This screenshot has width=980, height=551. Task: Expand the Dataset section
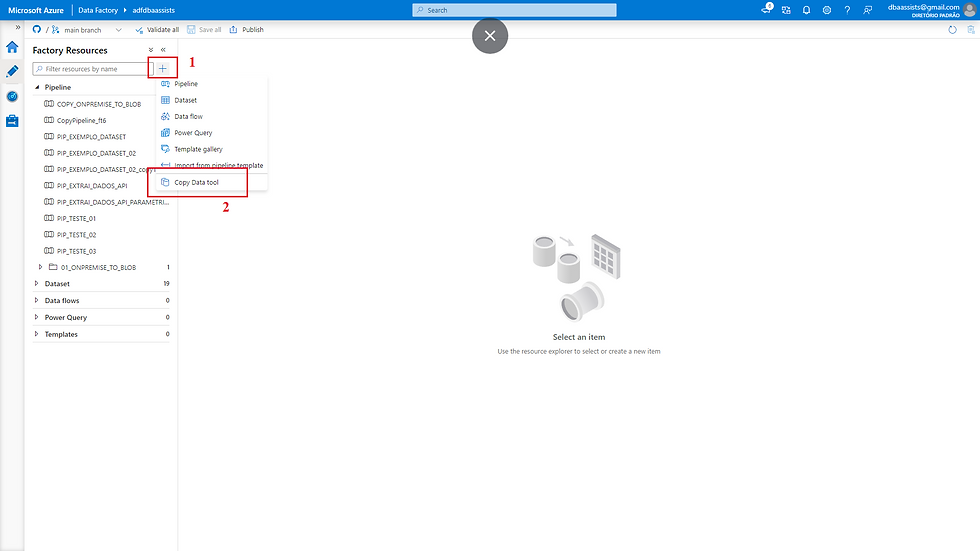click(x=36, y=284)
